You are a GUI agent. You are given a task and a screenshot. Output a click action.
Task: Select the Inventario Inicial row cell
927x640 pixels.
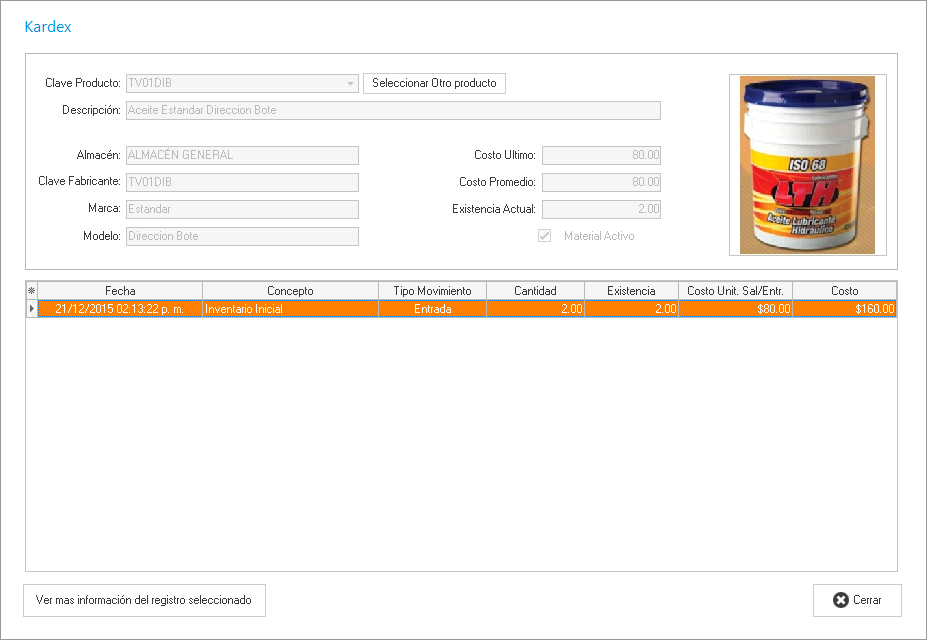[x=290, y=310]
